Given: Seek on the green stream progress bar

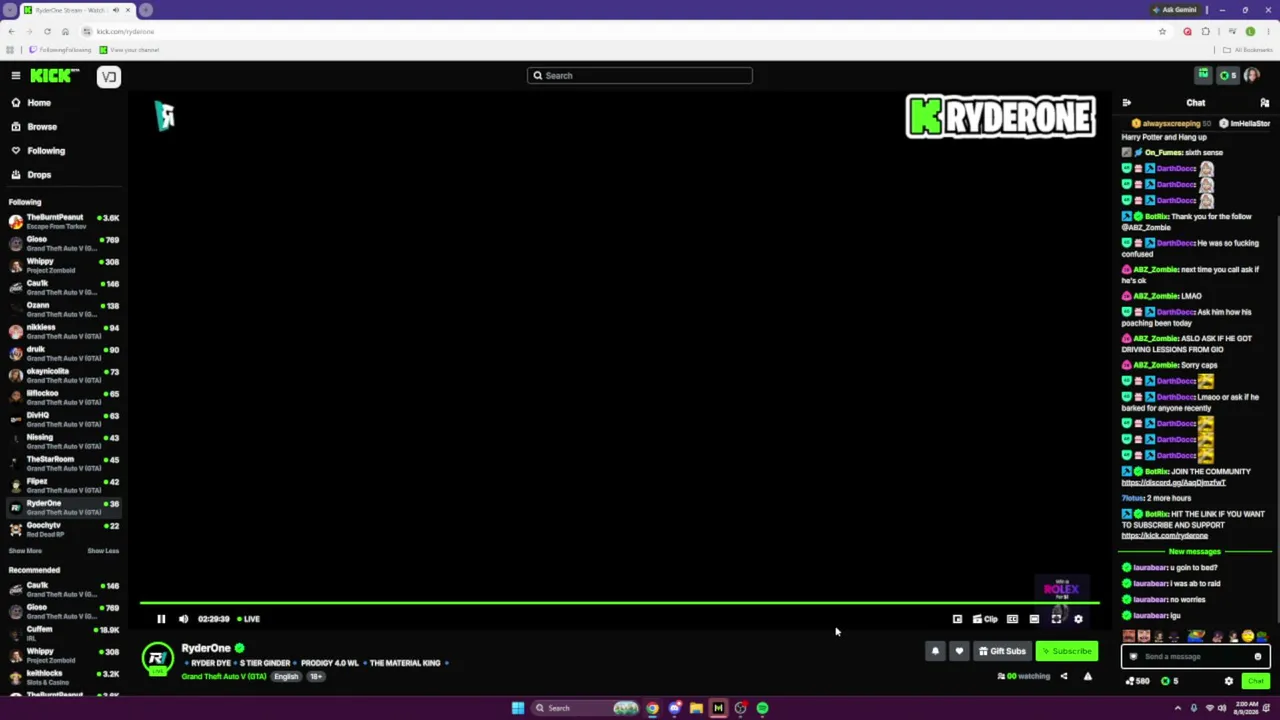Looking at the screenshot, I should (x=620, y=603).
